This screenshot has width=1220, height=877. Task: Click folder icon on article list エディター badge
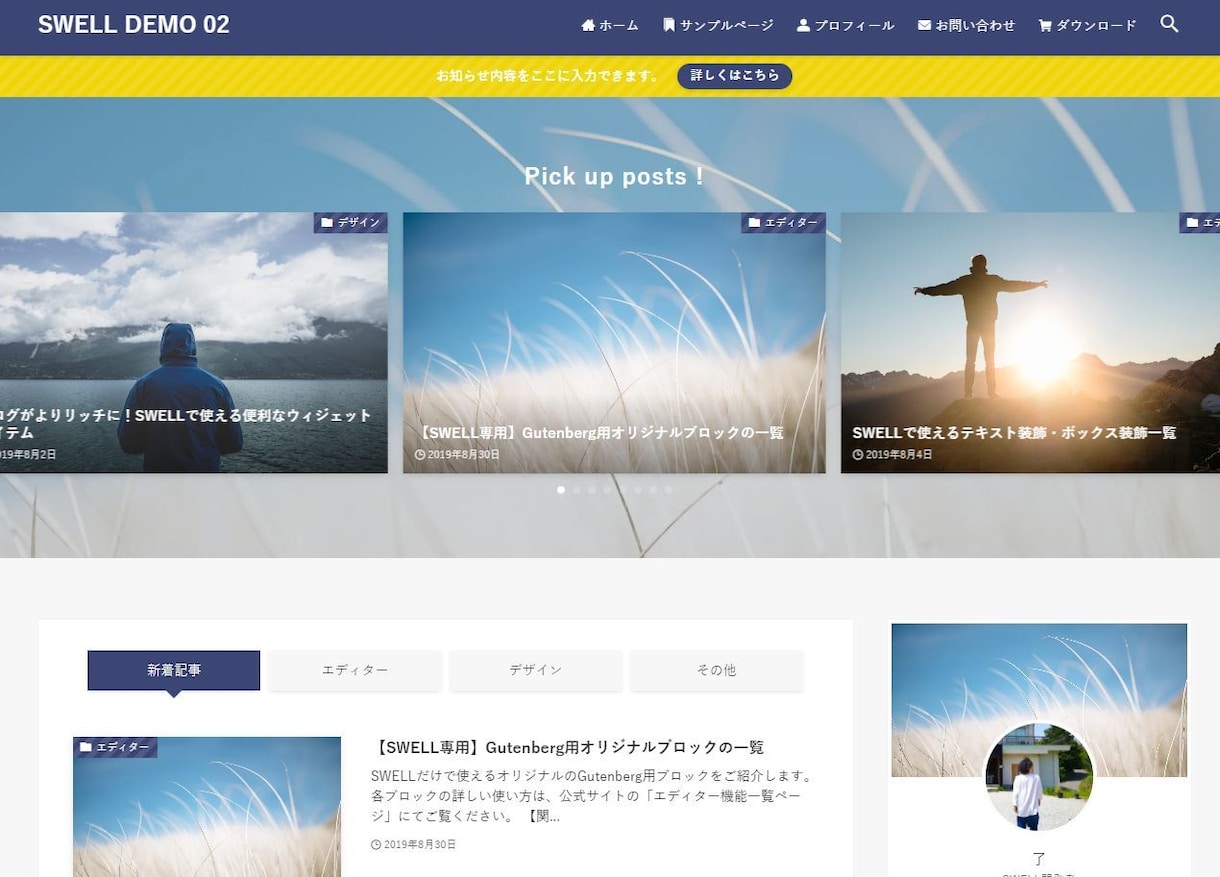tap(86, 747)
